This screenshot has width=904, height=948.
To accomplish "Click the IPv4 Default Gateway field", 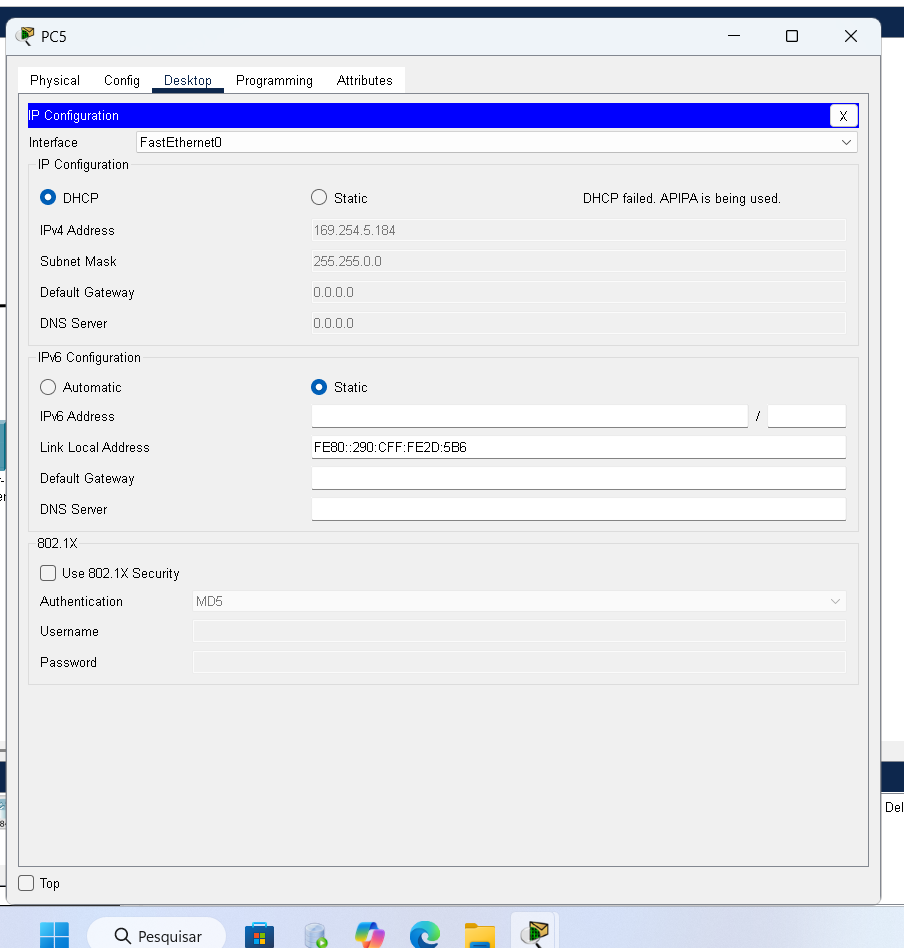I will (x=578, y=292).
